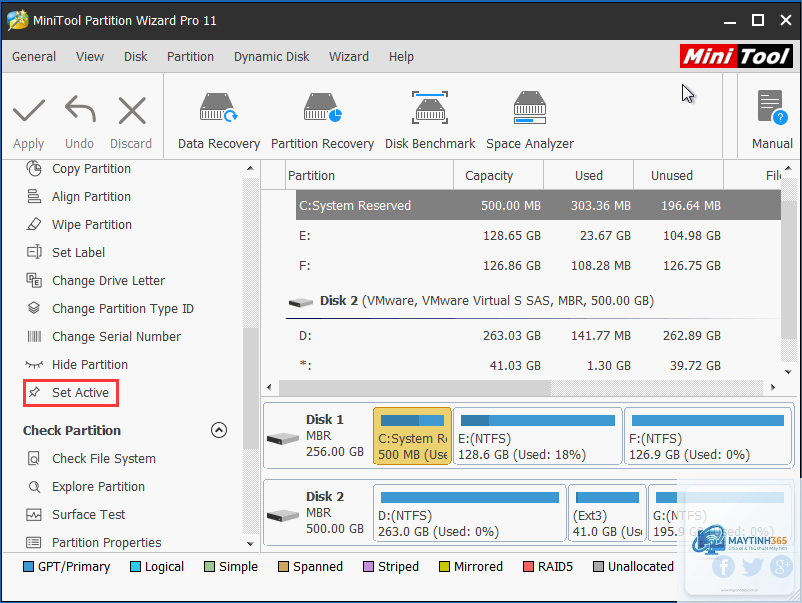Select the C:System Reserved row
Screen dimensions: 802x603
coord(538,206)
